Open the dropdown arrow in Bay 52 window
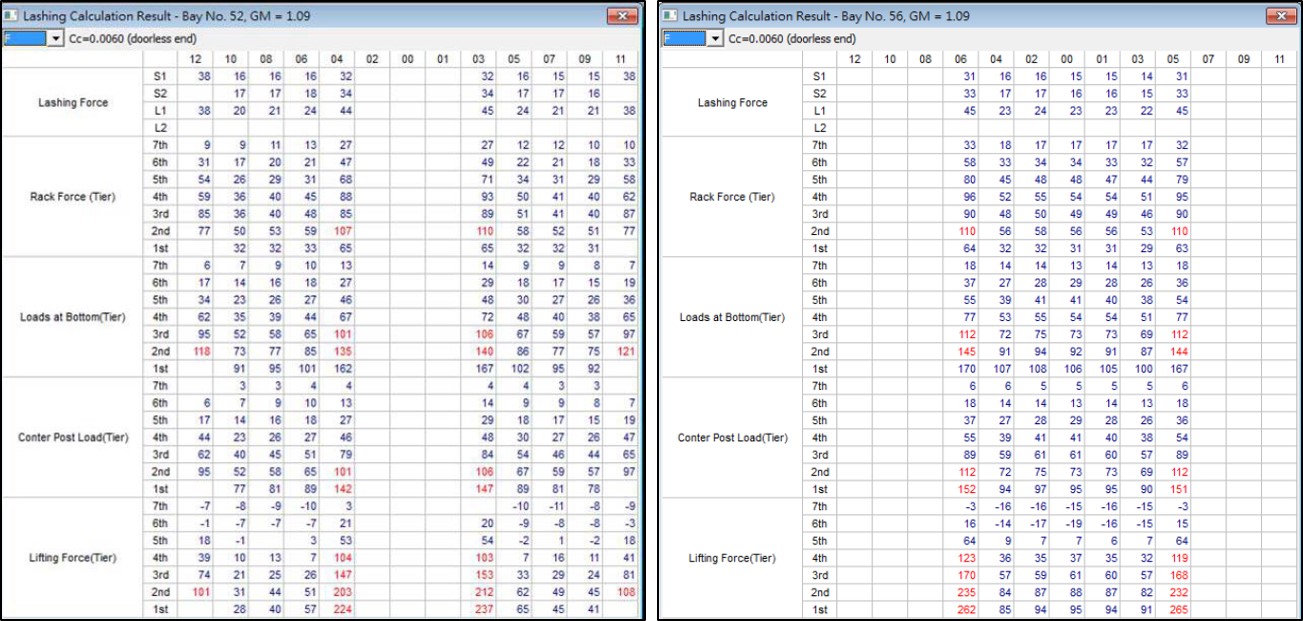1303x621 pixels. 55,38
